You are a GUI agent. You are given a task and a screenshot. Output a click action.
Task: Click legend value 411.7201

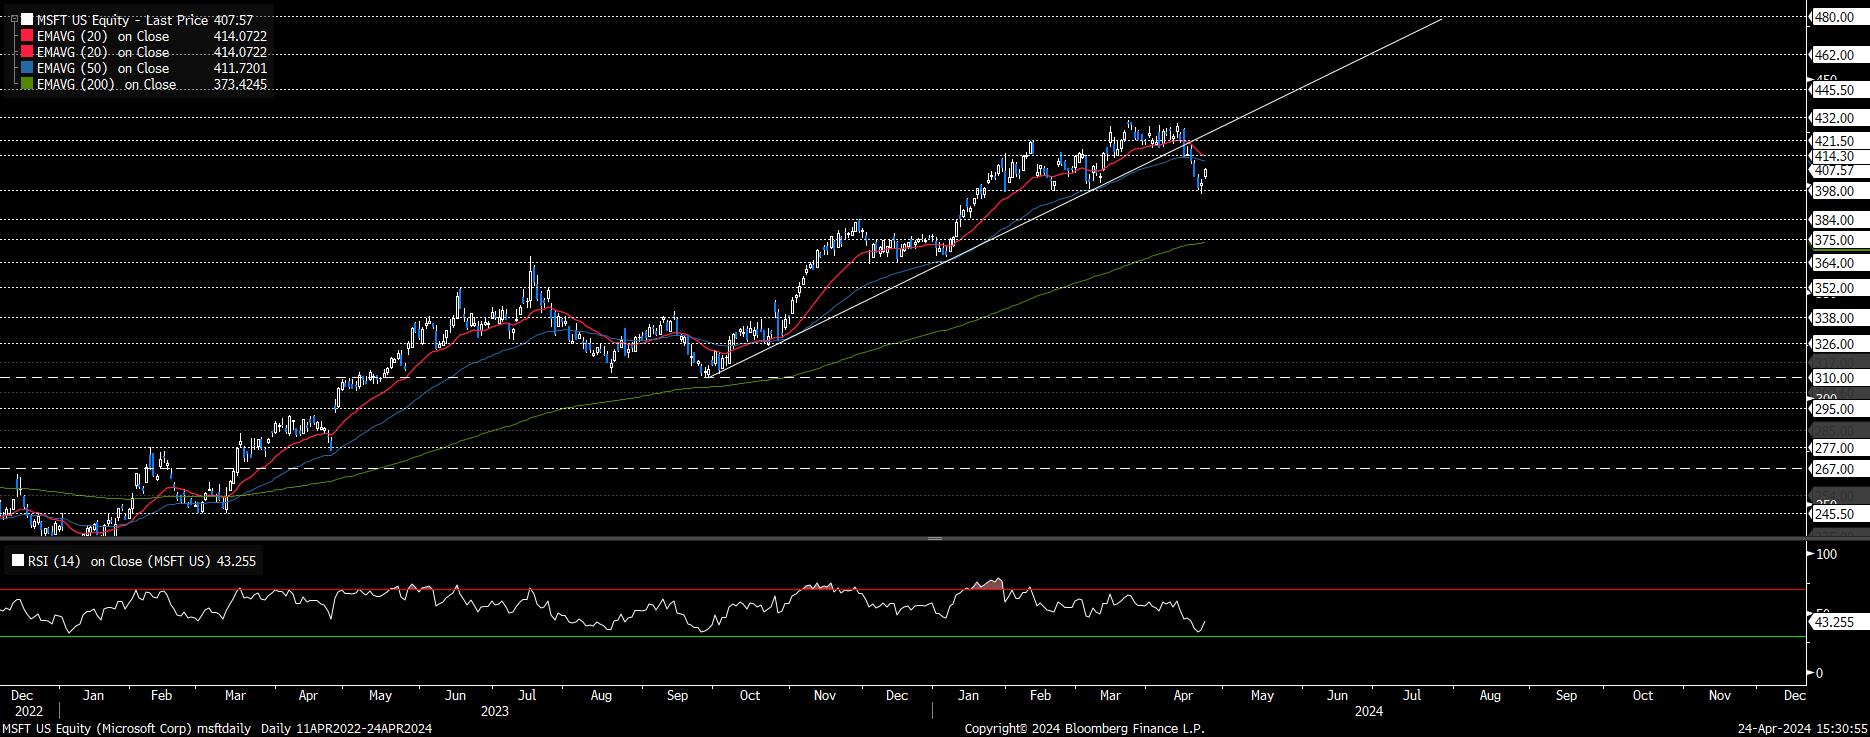pos(240,68)
